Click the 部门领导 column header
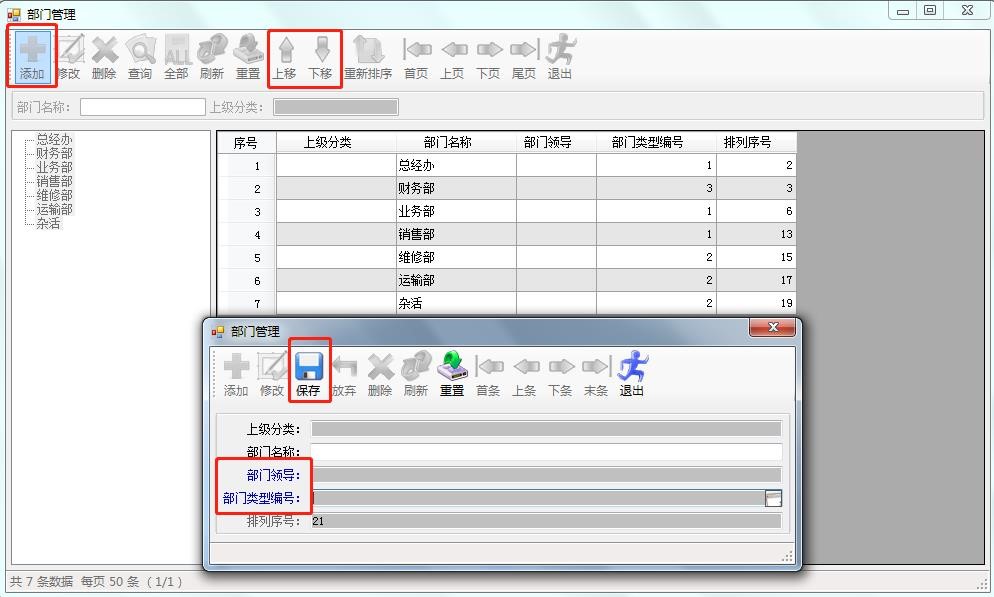This screenshot has width=994, height=597. 556,143
